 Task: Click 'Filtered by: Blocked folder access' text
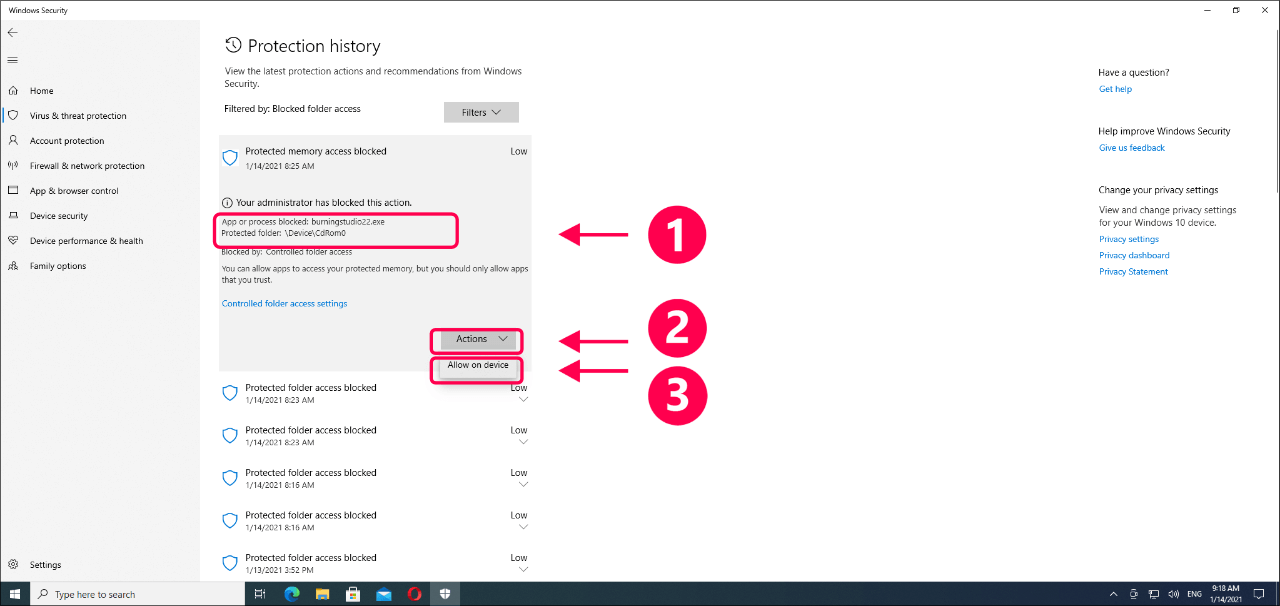tap(292, 109)
